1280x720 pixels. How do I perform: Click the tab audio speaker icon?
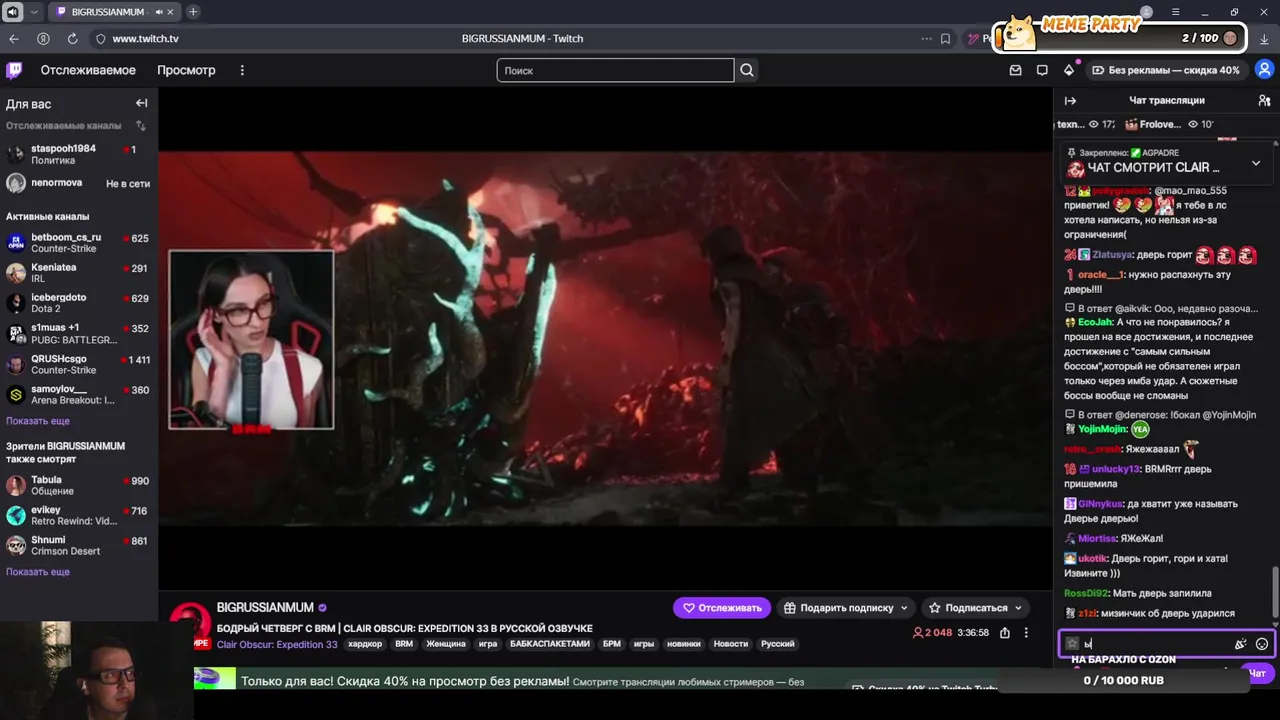tap(159, 12)
